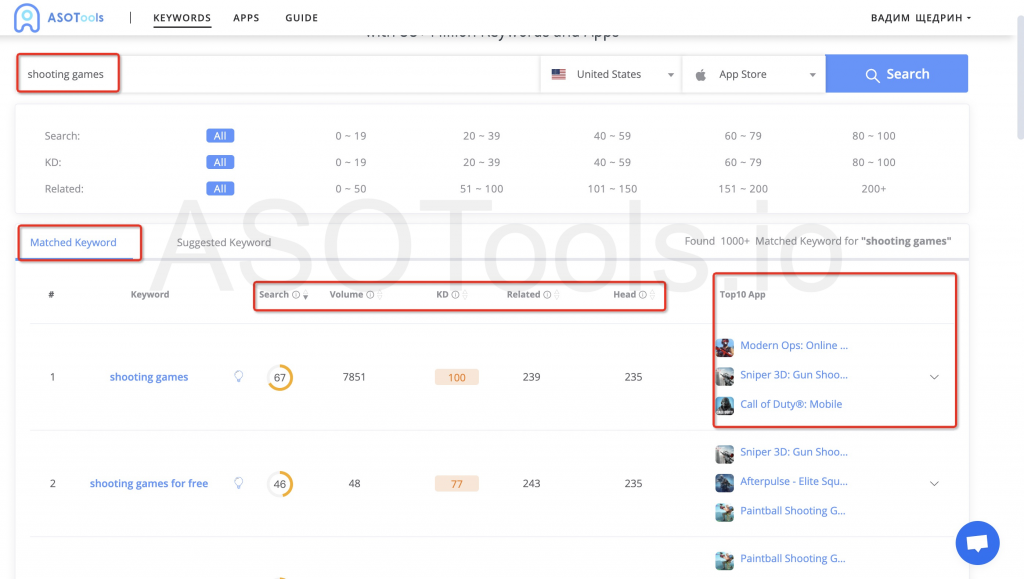Open the 'shooting games for free' keyword link

[149, 483]
